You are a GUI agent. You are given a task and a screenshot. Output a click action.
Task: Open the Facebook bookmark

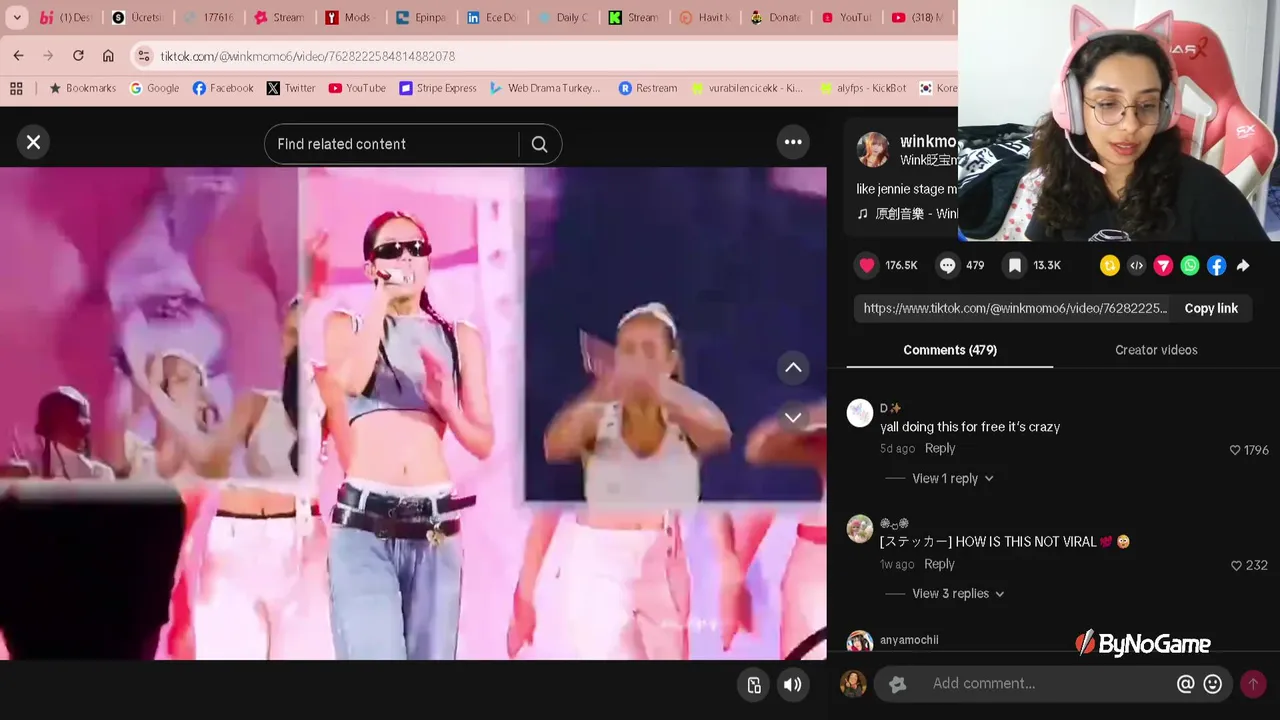[x=223, y=88]
